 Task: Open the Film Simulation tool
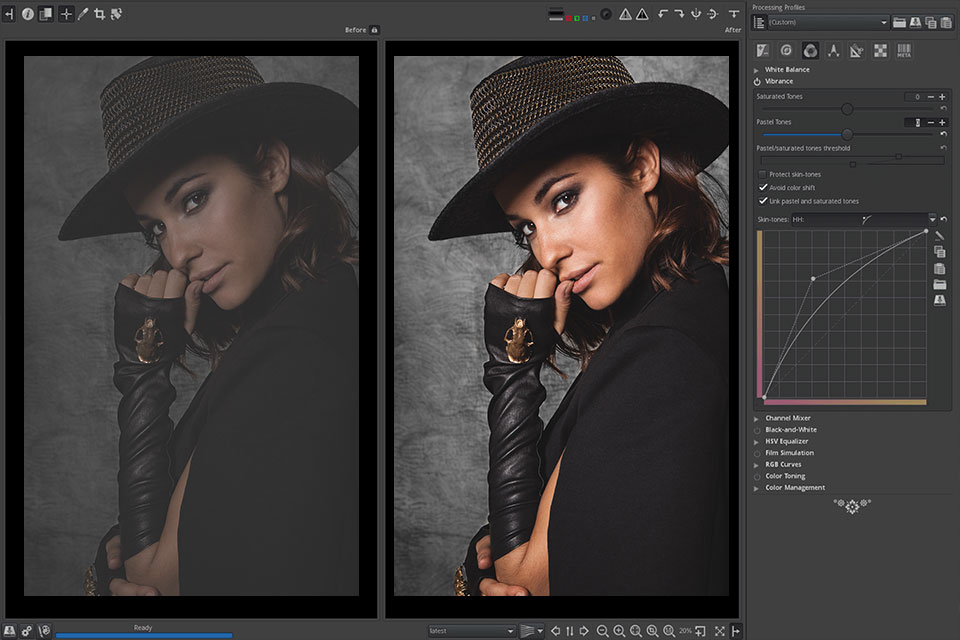pyautogui.click(x=789, y=453)
